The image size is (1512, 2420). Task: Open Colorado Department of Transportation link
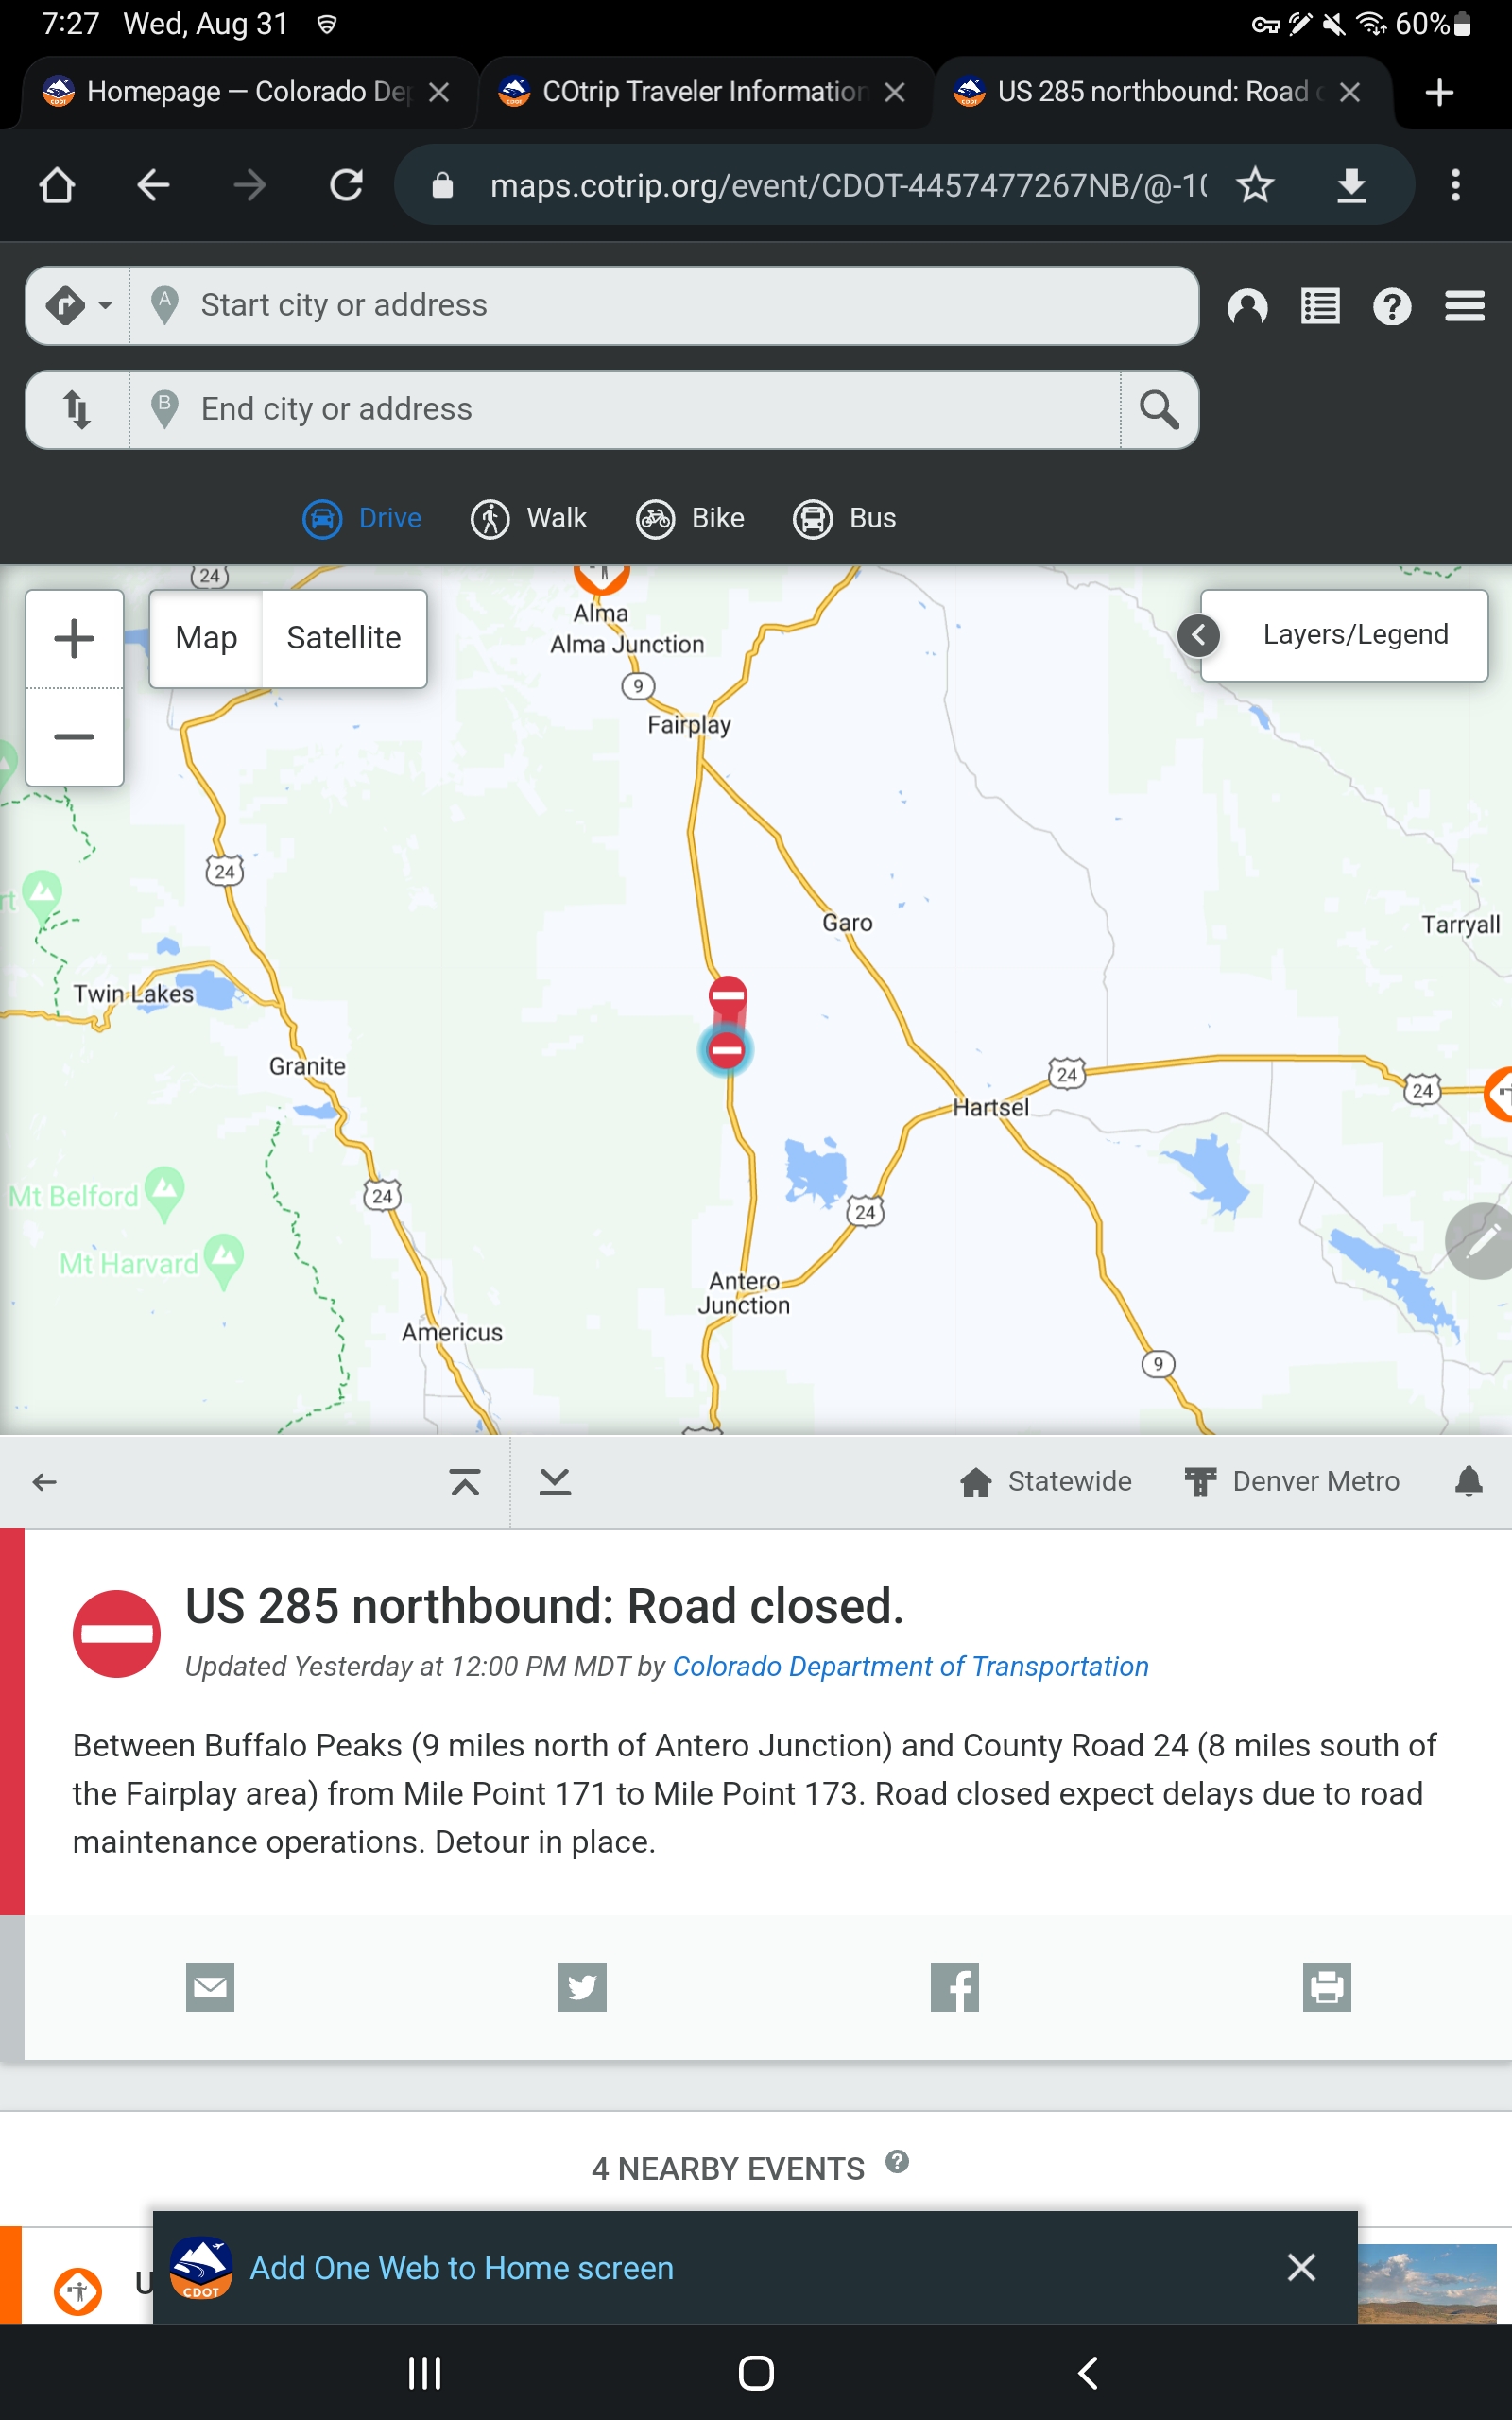point(910,1666)
